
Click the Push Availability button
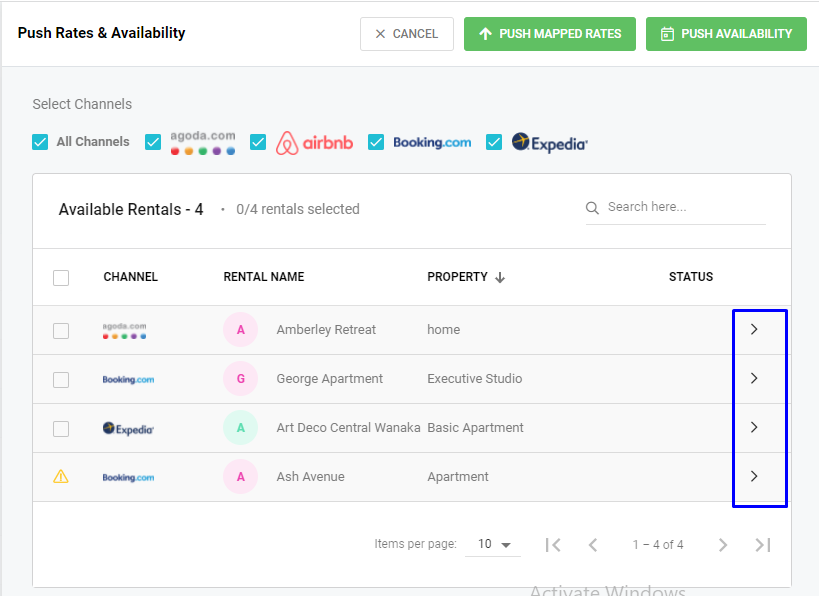pyautogui.click(x=726, y=34)
